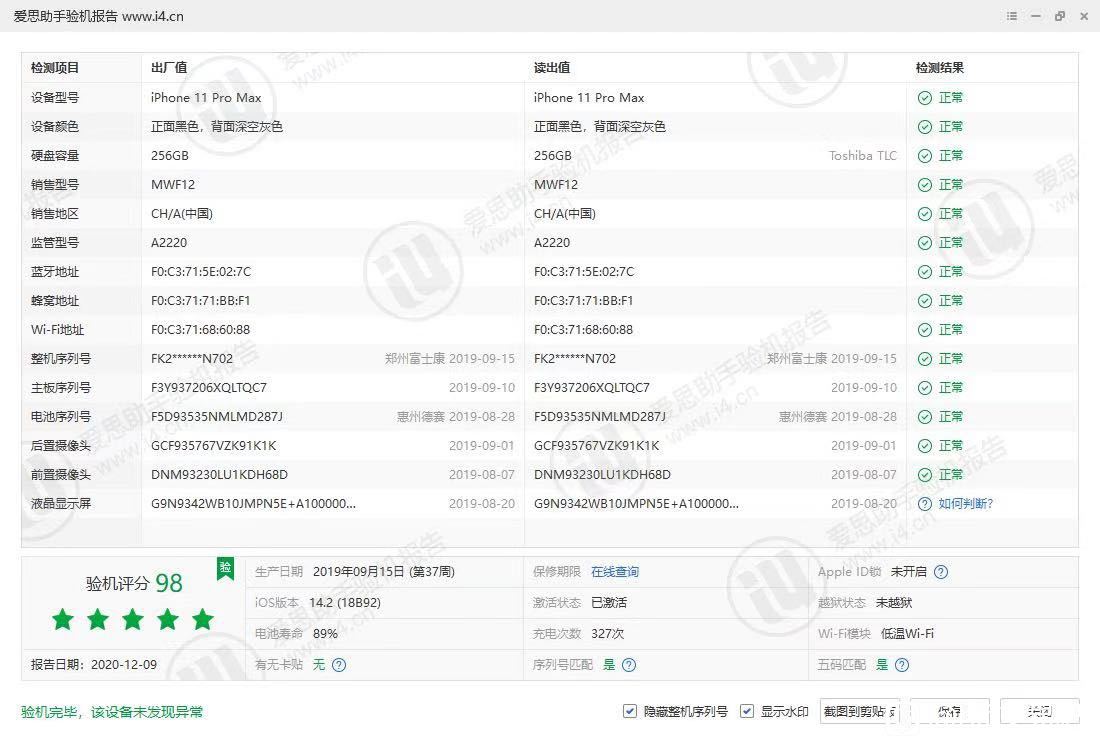Click the green check icon in 硬盘容量 row
The height and width of the screenshot is (749, 1100).
tap(925, 156)
